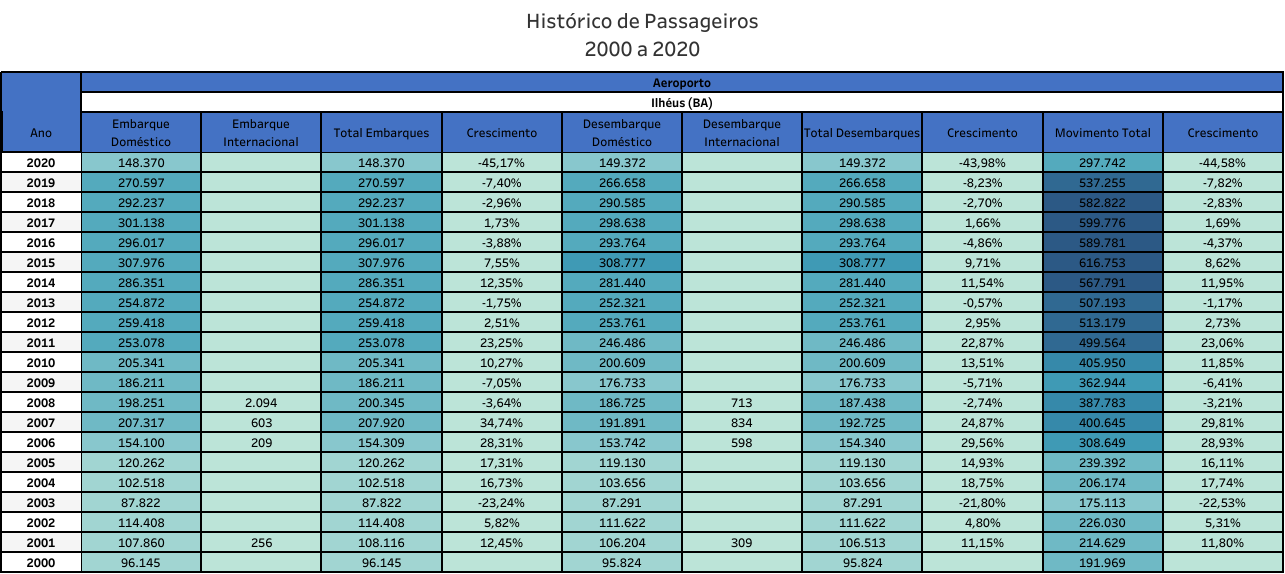This screenshot has width=1285, height=574.
Task: Click the Histórico de Passageiros title
Action: [x=642, y=21]
